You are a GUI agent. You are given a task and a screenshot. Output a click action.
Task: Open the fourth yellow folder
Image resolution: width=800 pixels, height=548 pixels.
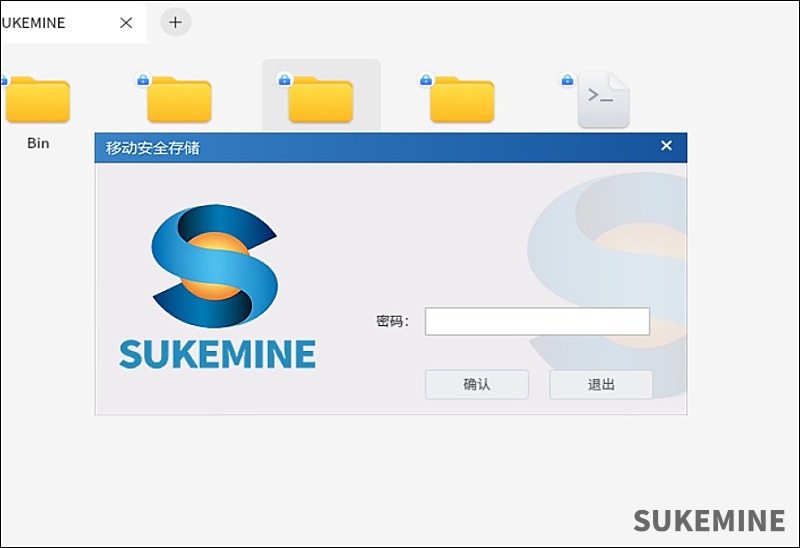point(462,100)
